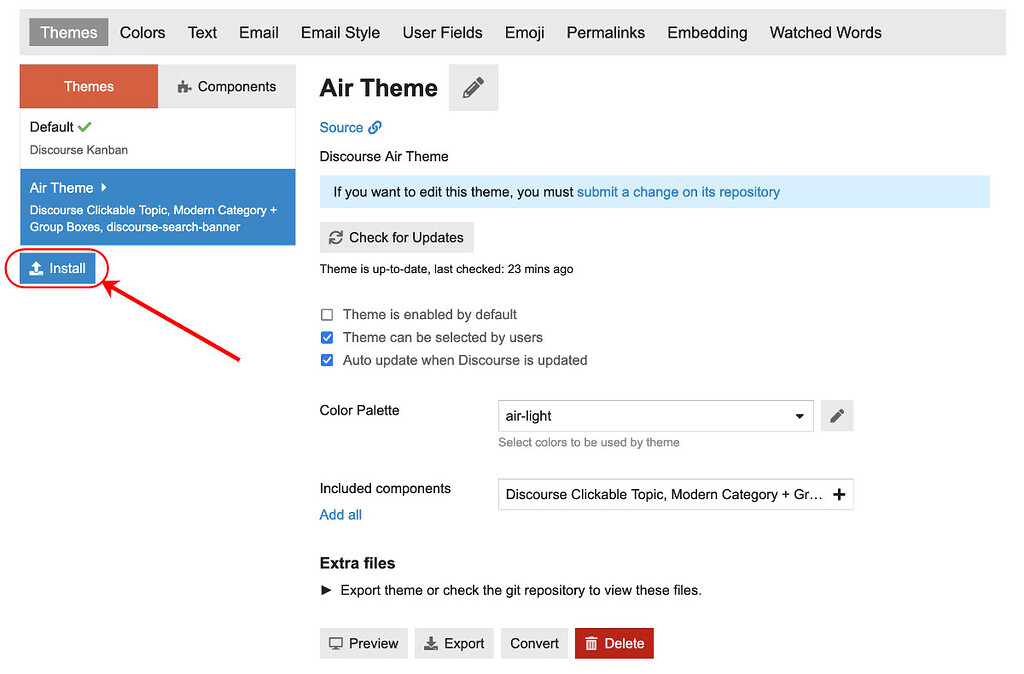Click Install upload button
1024x674 pixels.
pos(58,269)
